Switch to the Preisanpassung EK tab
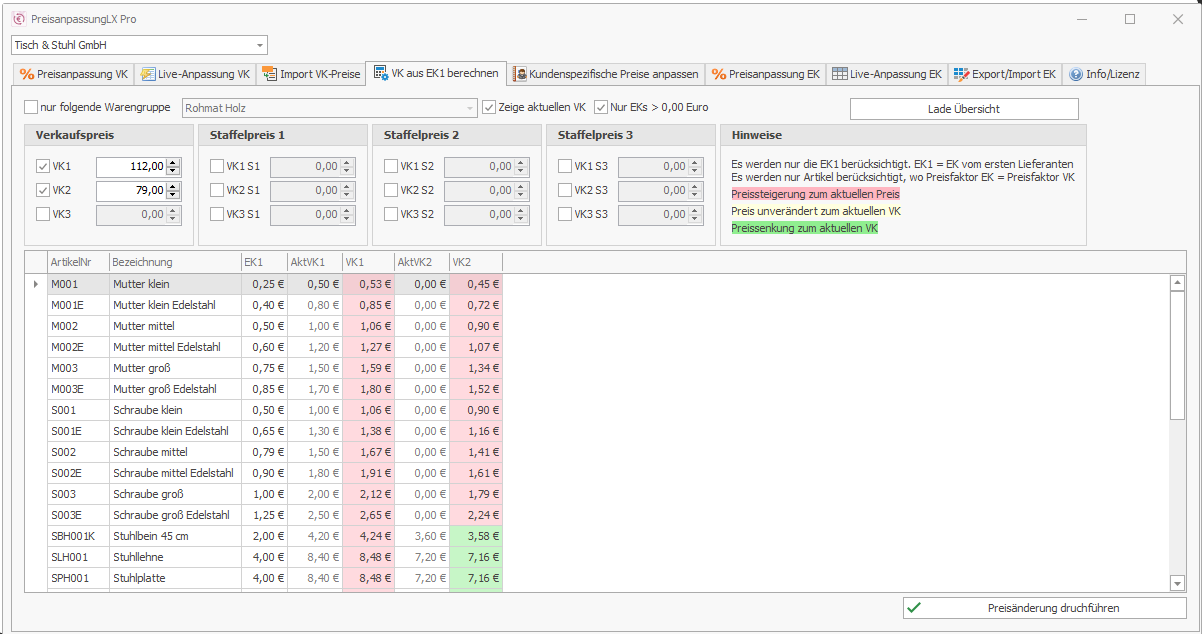Viewport: 1202px width, 634px height. click(x=766, y=74)
